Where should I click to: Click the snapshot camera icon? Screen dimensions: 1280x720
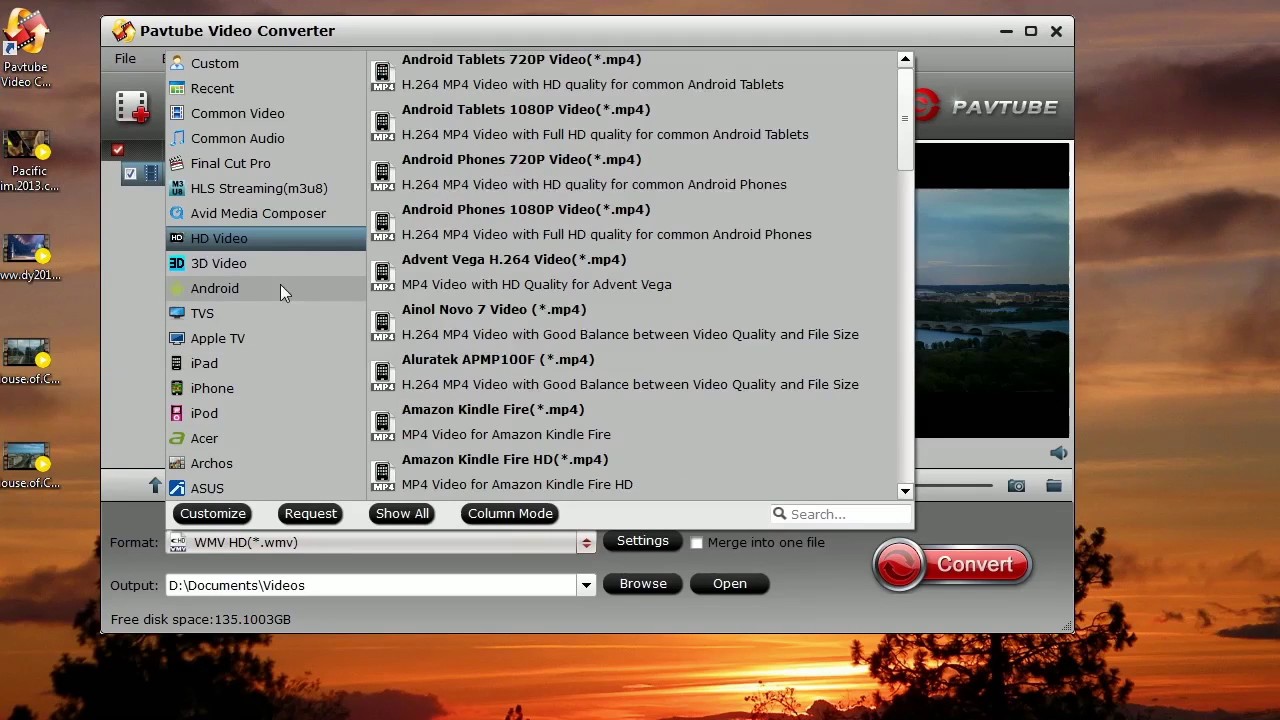[x=1016, y=486]
